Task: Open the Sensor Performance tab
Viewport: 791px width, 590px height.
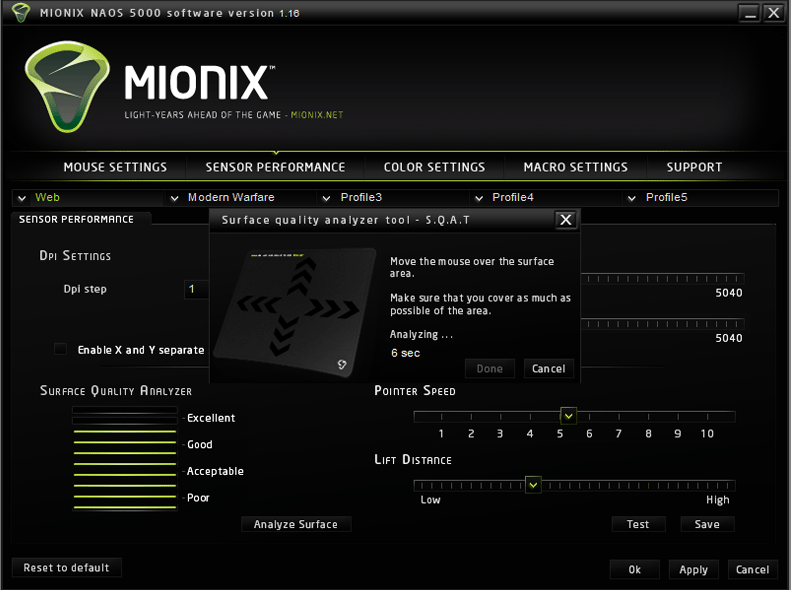Action: [x=275, y=167]
